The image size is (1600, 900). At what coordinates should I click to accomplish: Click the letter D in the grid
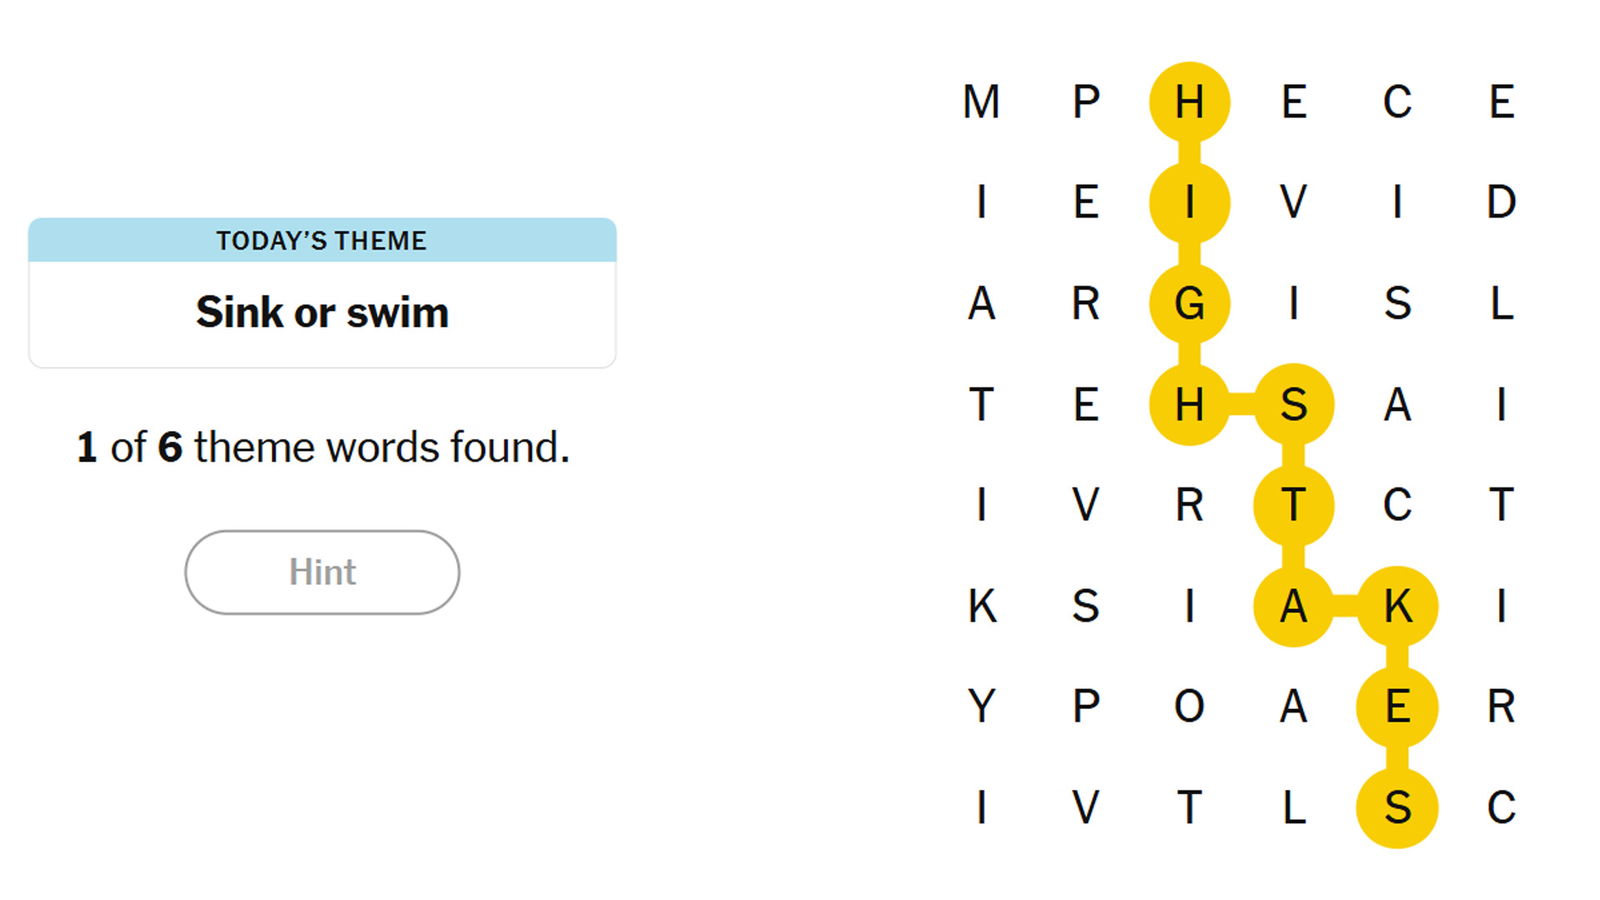tap(1501, 203)
